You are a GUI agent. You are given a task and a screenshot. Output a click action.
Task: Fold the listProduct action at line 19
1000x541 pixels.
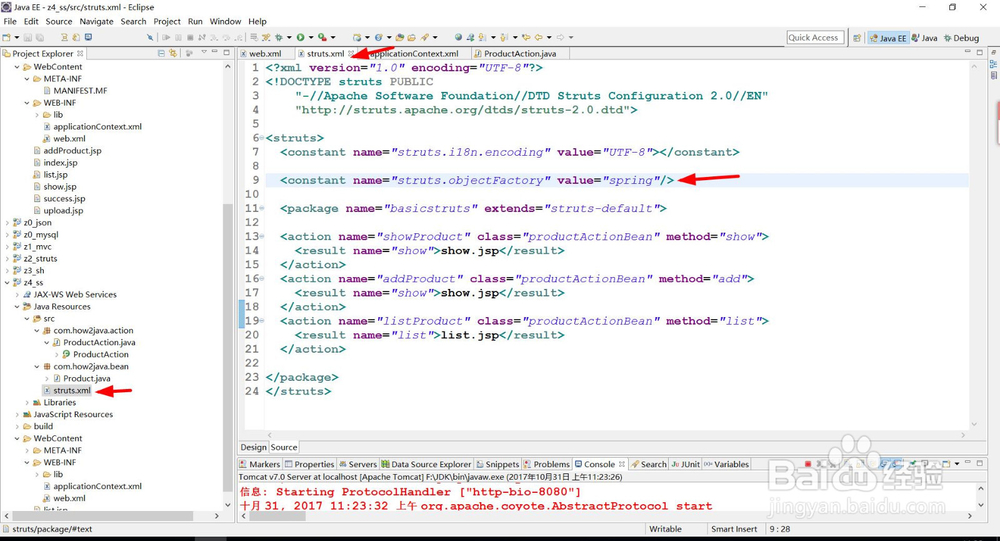click(x=261, y=321)
